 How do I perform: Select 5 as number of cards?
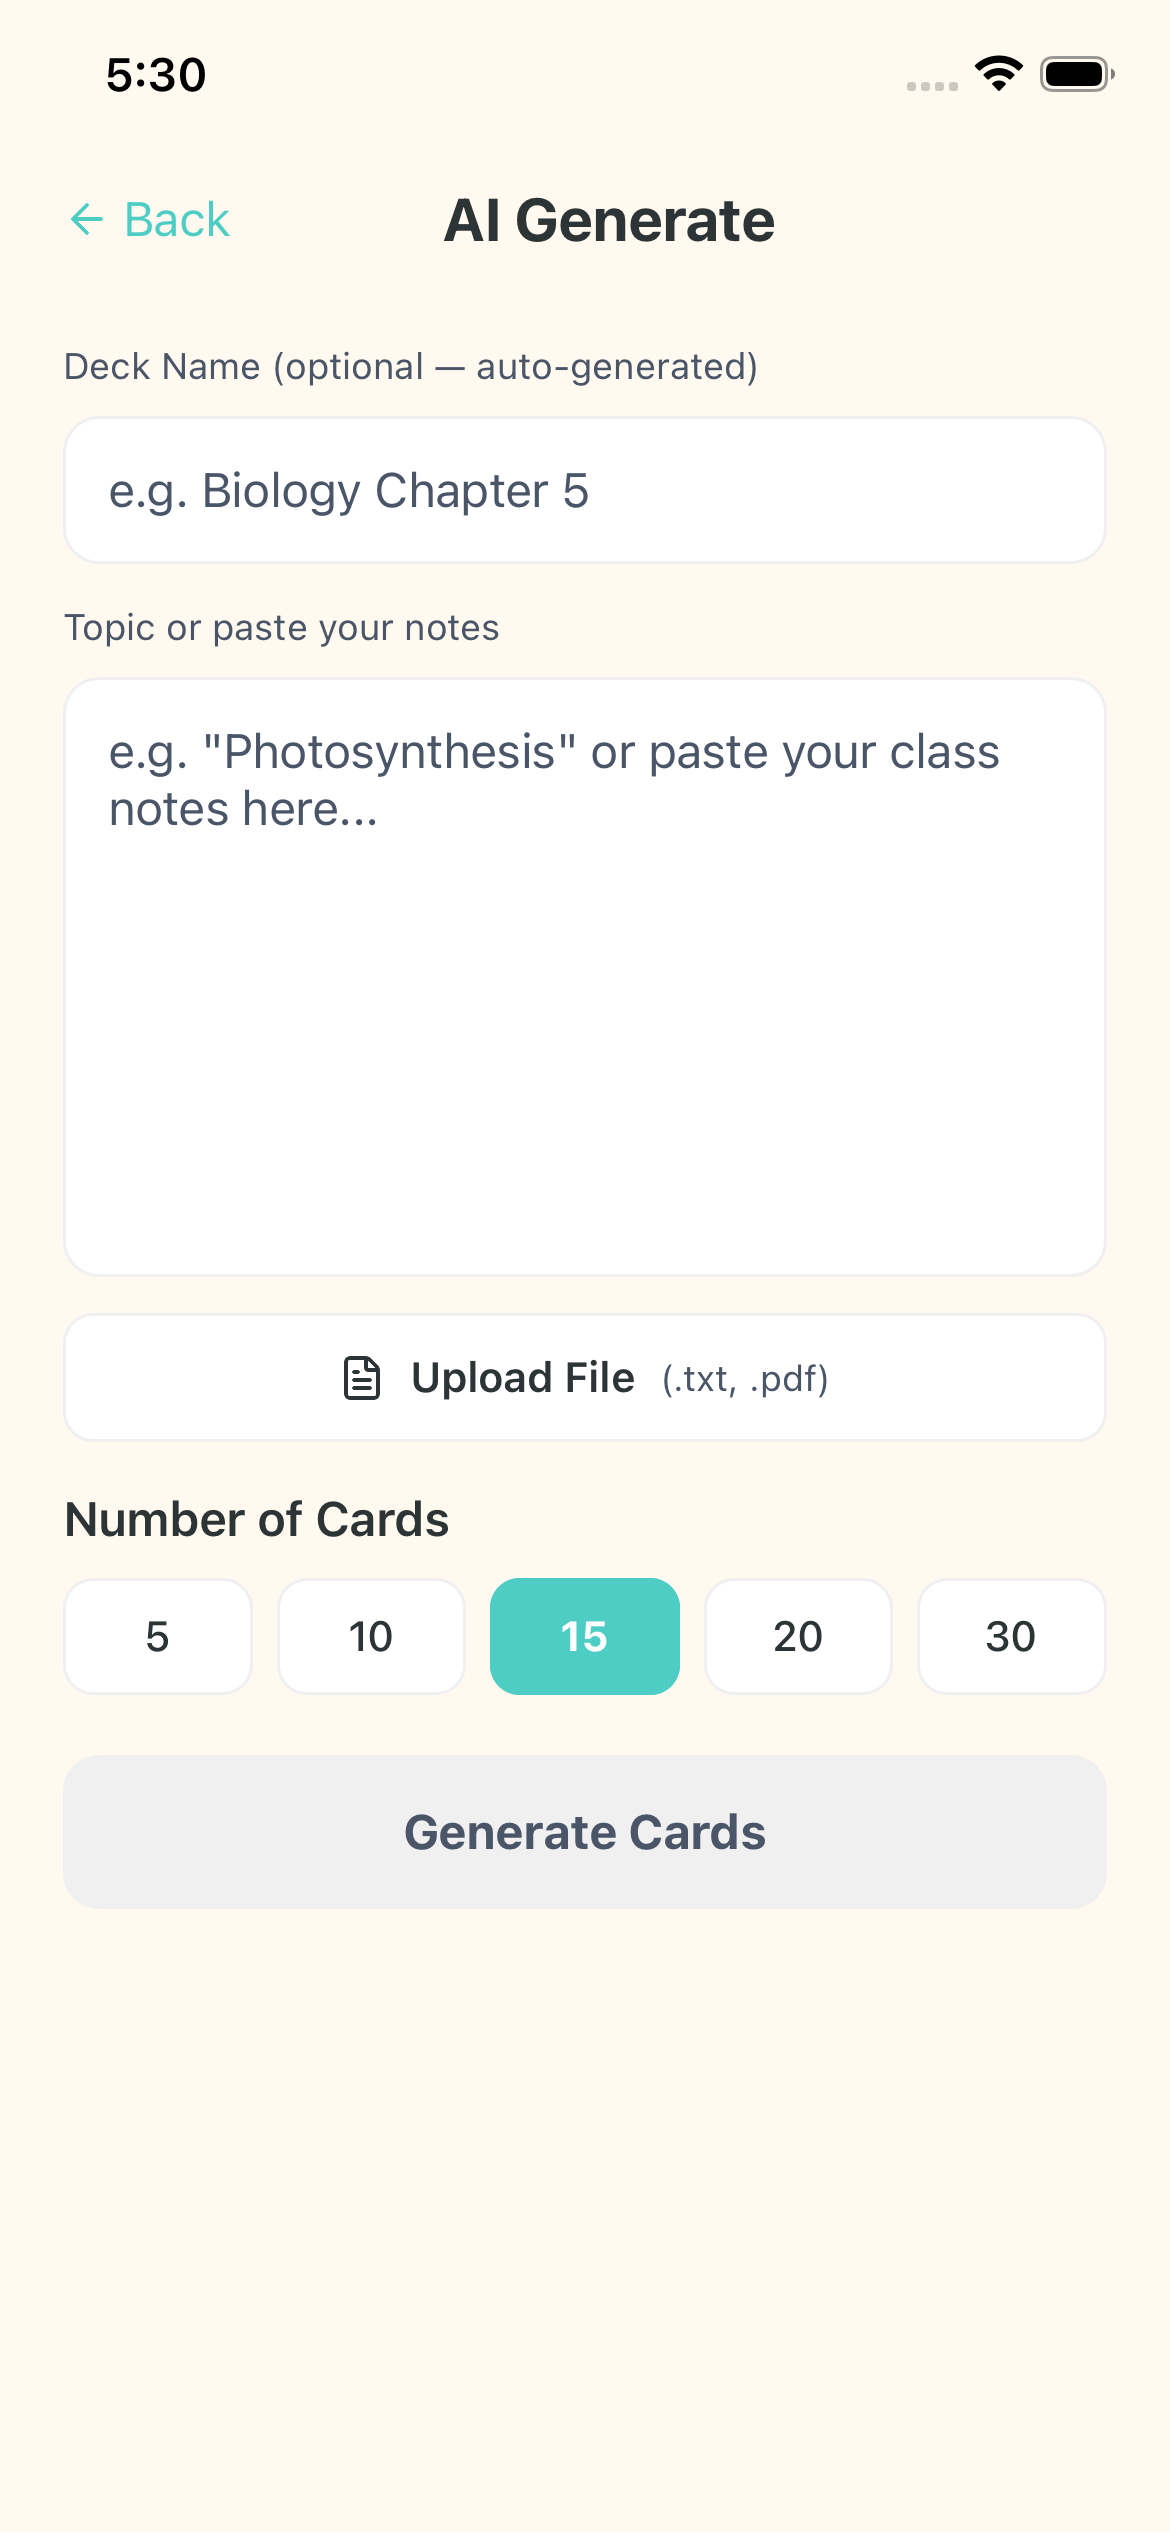click(x=157, y=1636)
